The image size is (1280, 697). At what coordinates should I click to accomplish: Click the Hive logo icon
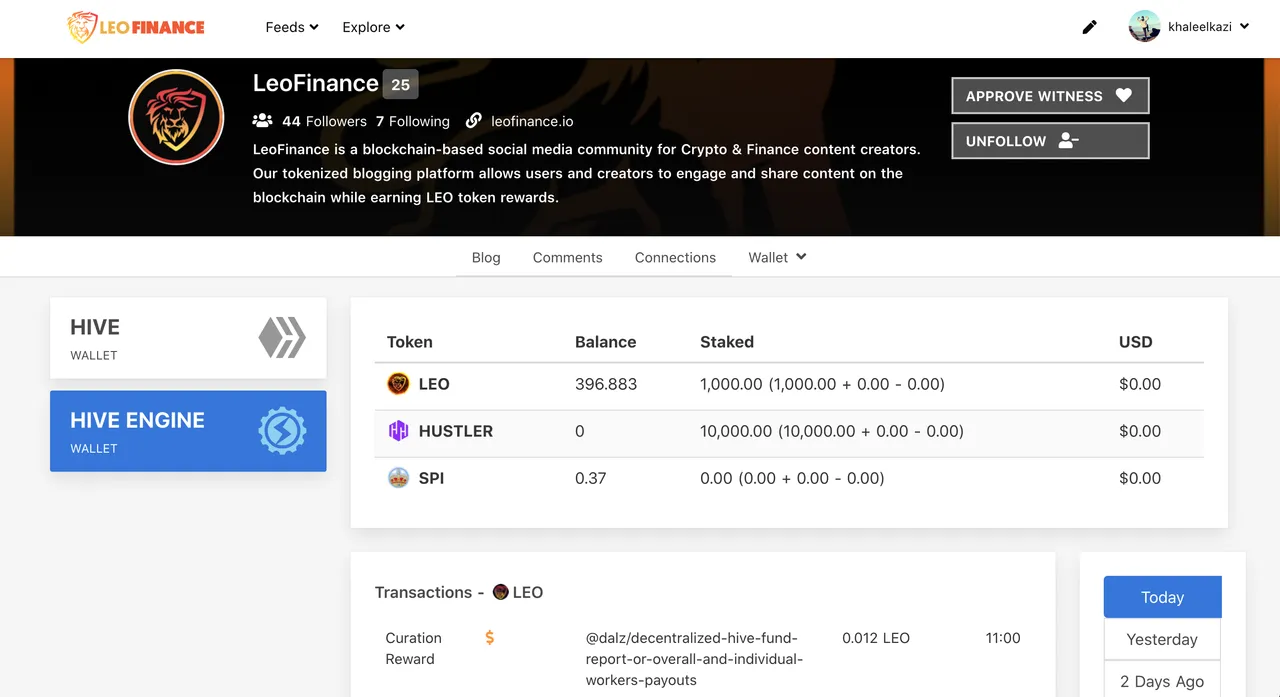[282, 338]
